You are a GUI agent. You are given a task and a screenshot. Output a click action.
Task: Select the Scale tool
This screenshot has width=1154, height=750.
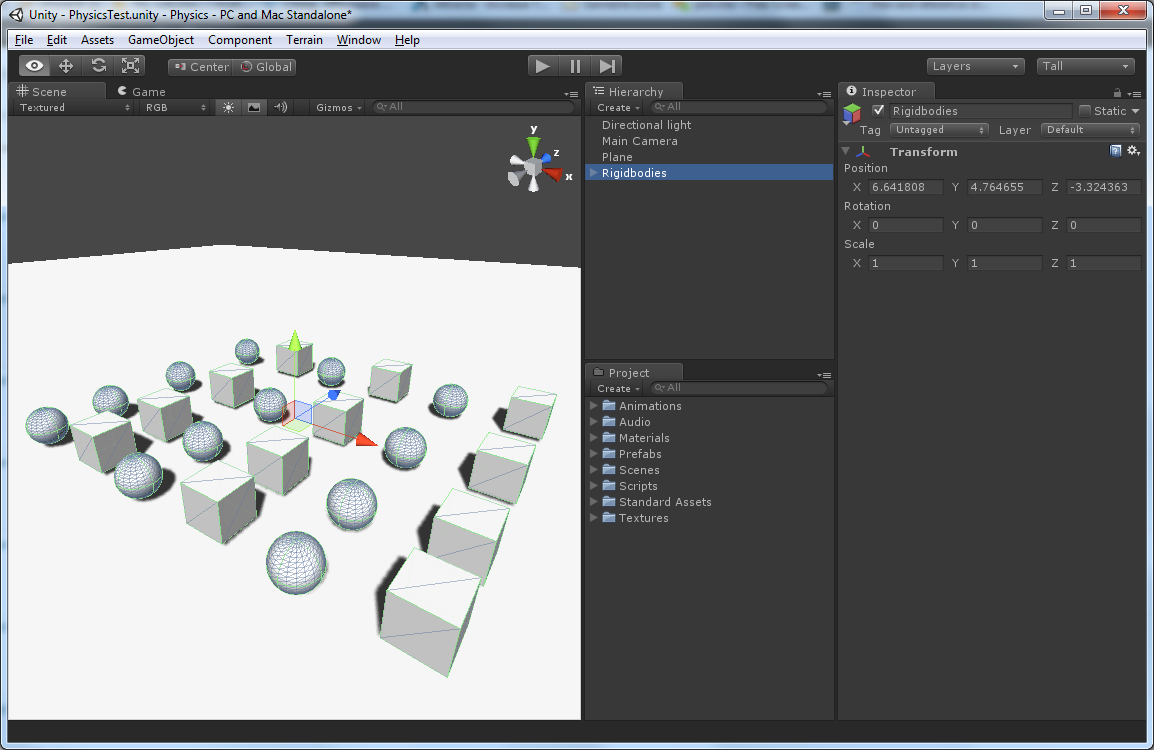point(130,66)
